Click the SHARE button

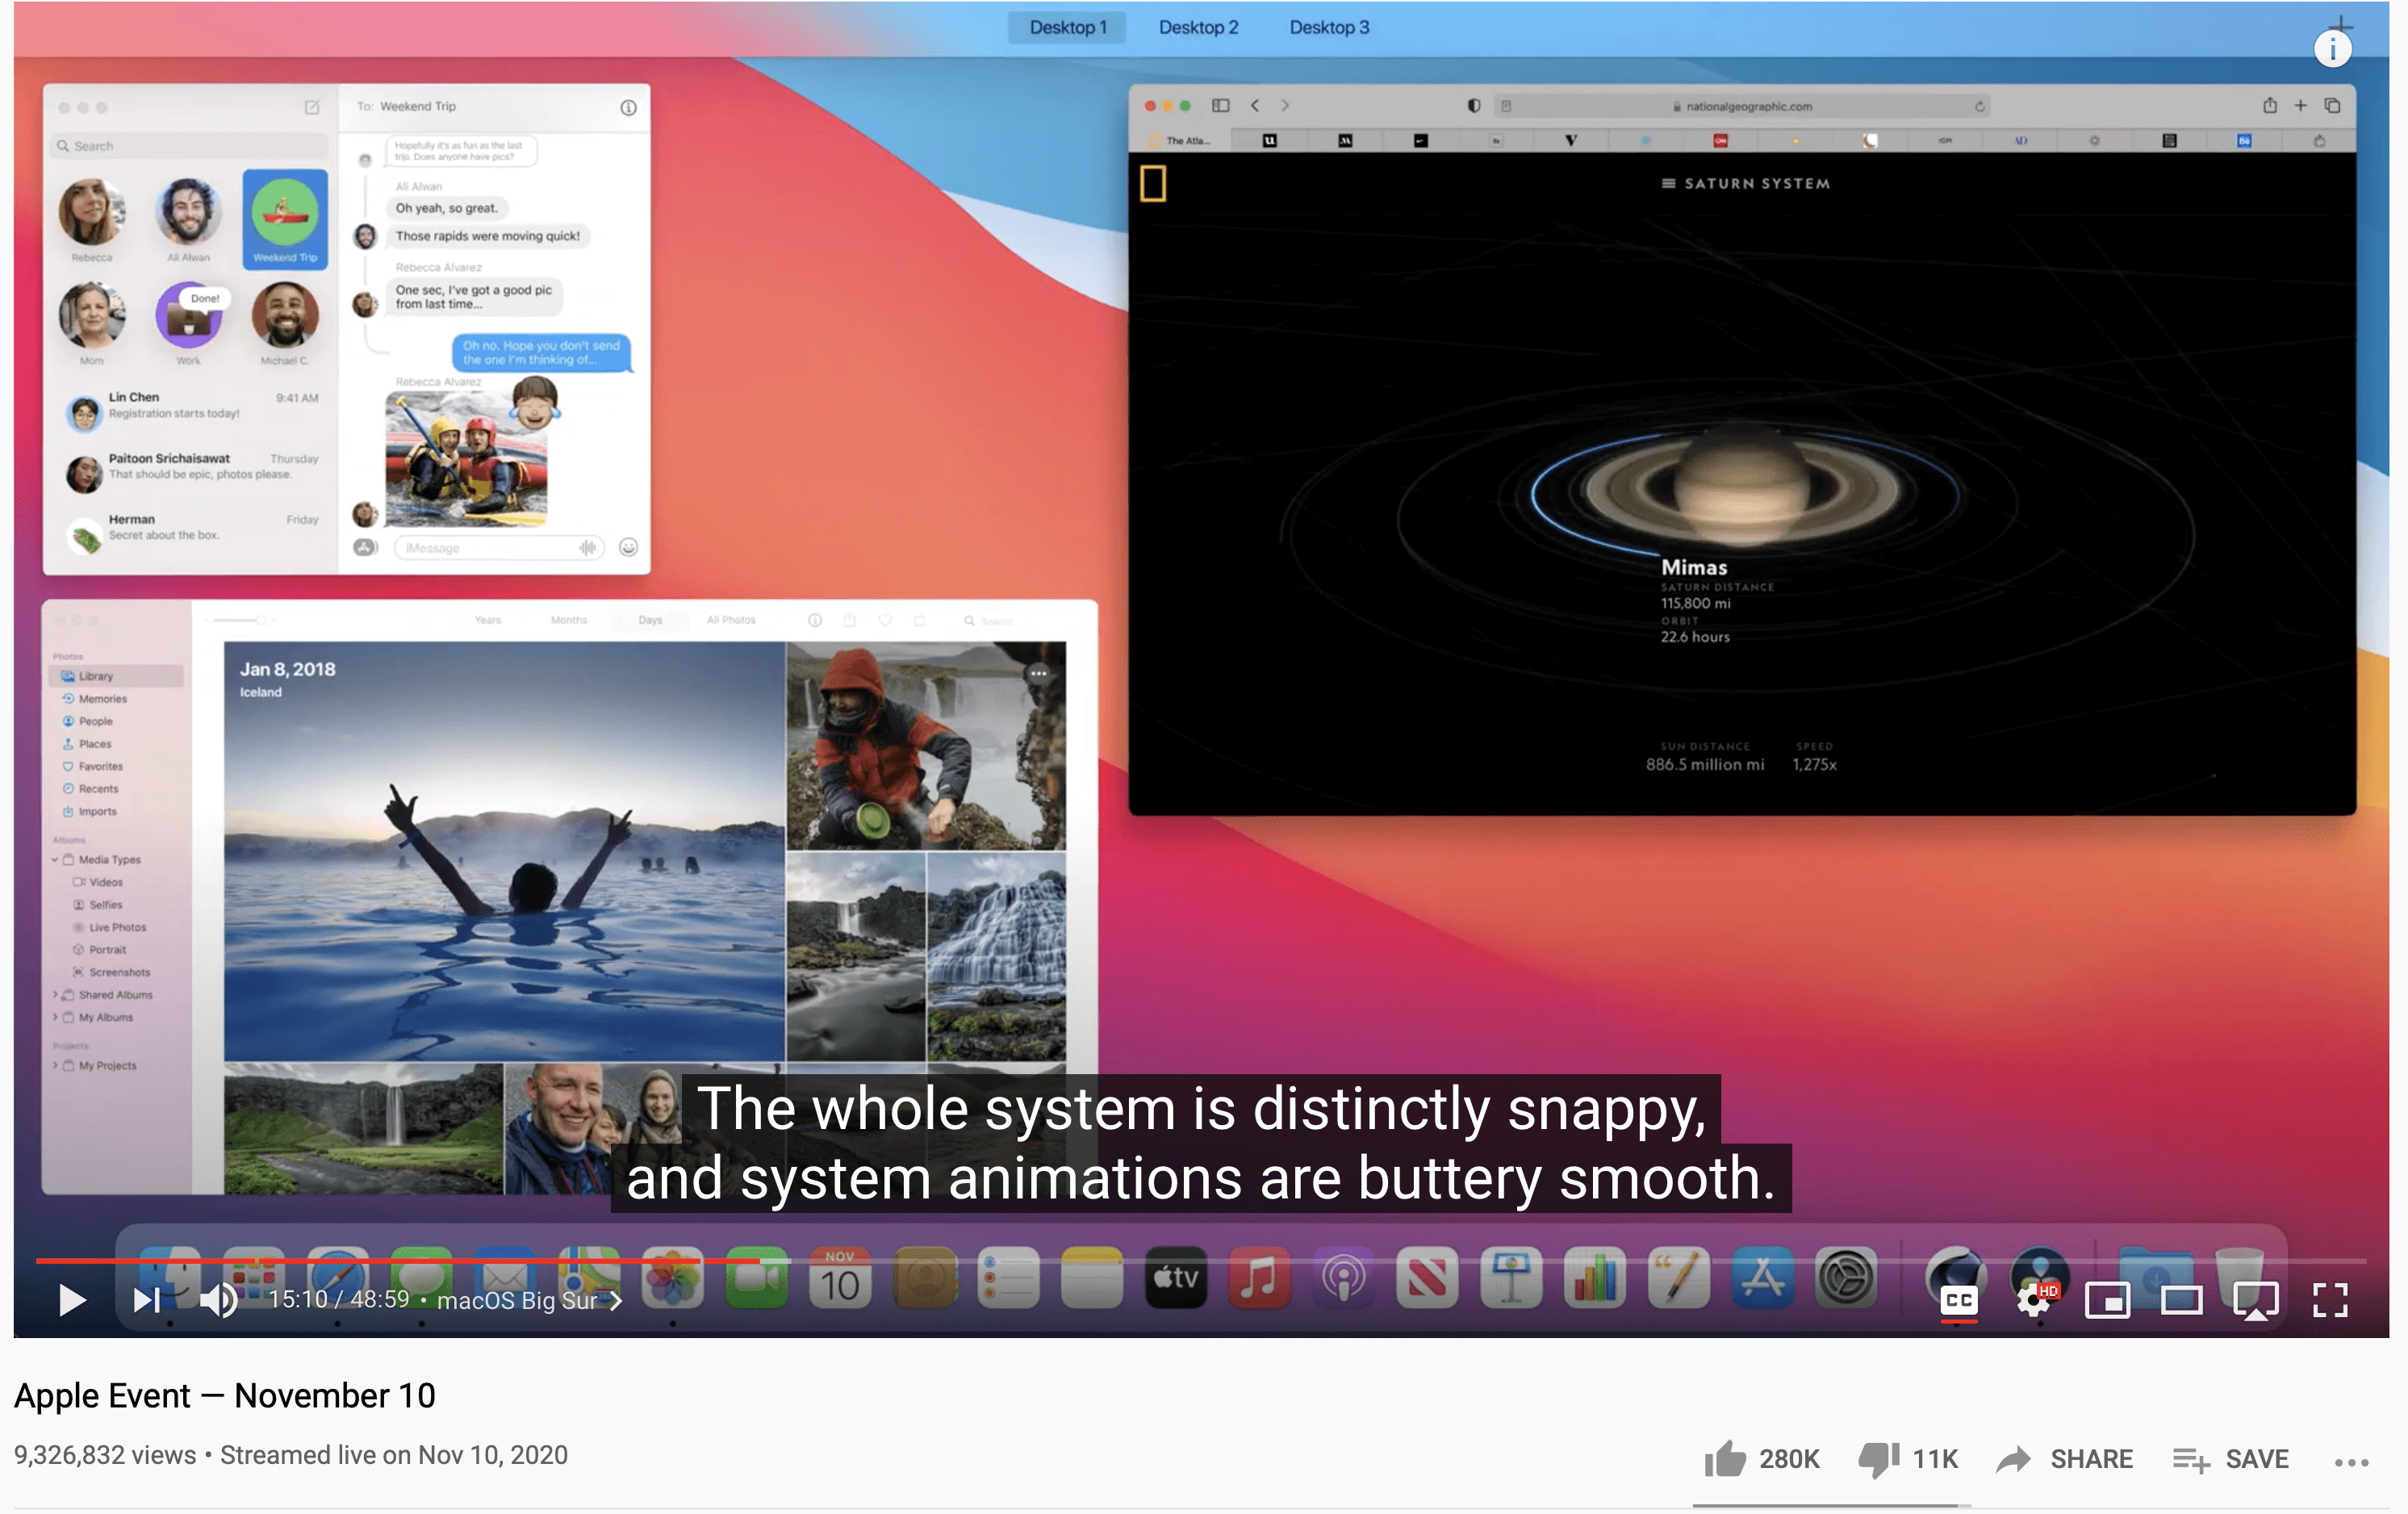click(x=2064, y=1459)
